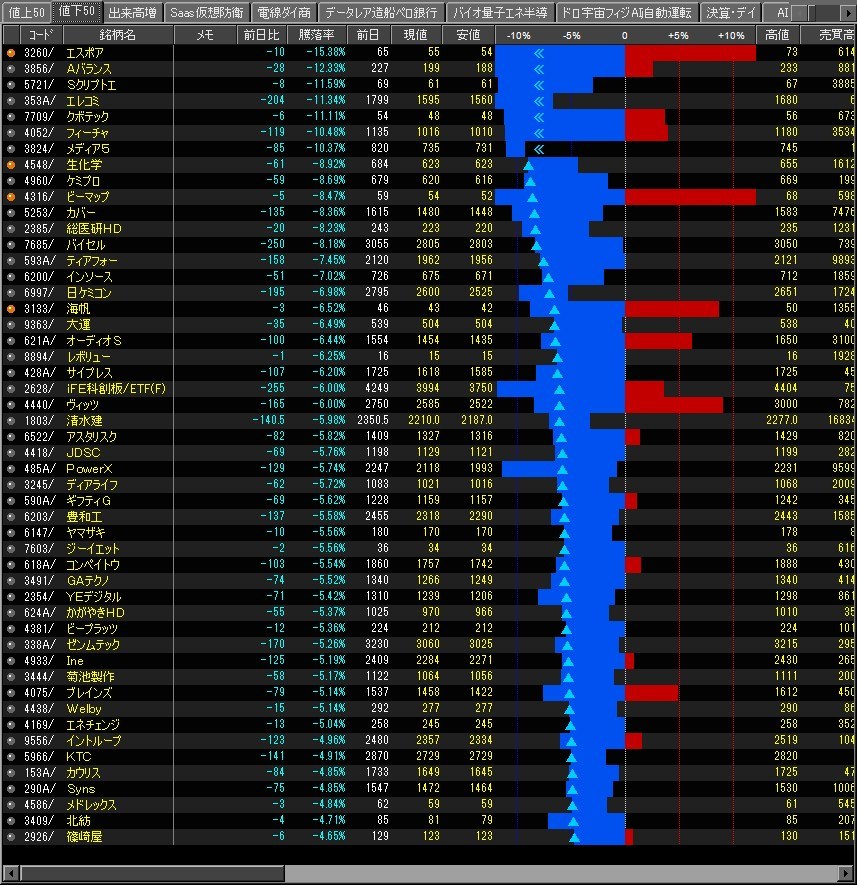The image size is (857, 885).
Task: Click the horizontal scrollbar thumb at bottom
Action: (153, 873)
